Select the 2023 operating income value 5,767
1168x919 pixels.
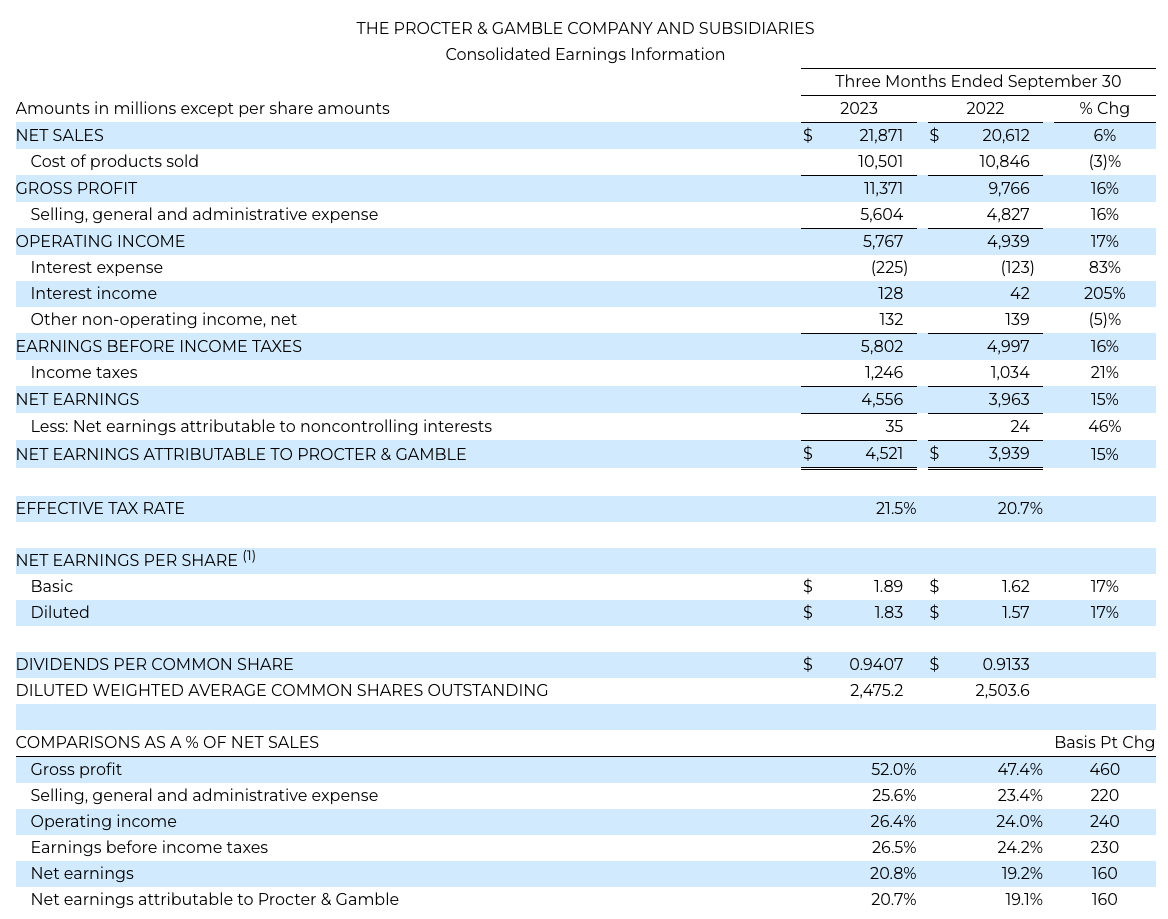coord(881,241)
